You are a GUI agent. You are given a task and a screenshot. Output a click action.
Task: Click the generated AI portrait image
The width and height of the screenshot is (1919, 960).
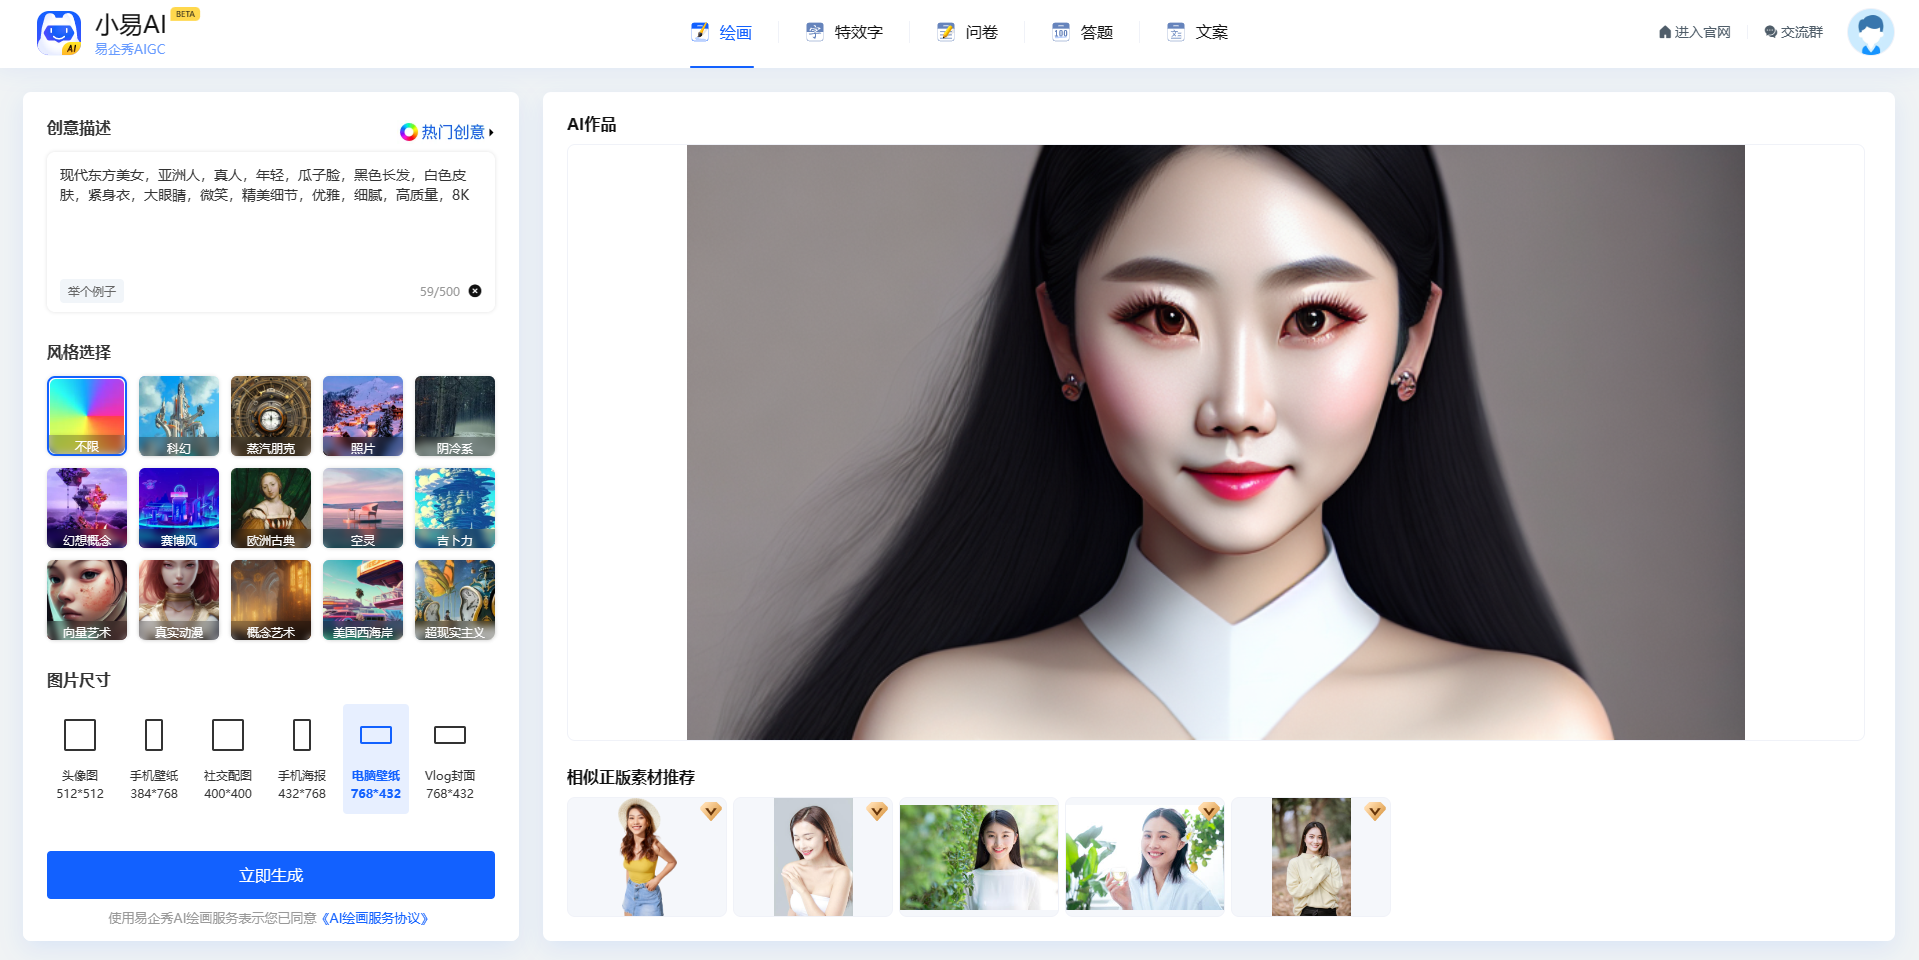pyautogui.click(x=1215, y=442)
